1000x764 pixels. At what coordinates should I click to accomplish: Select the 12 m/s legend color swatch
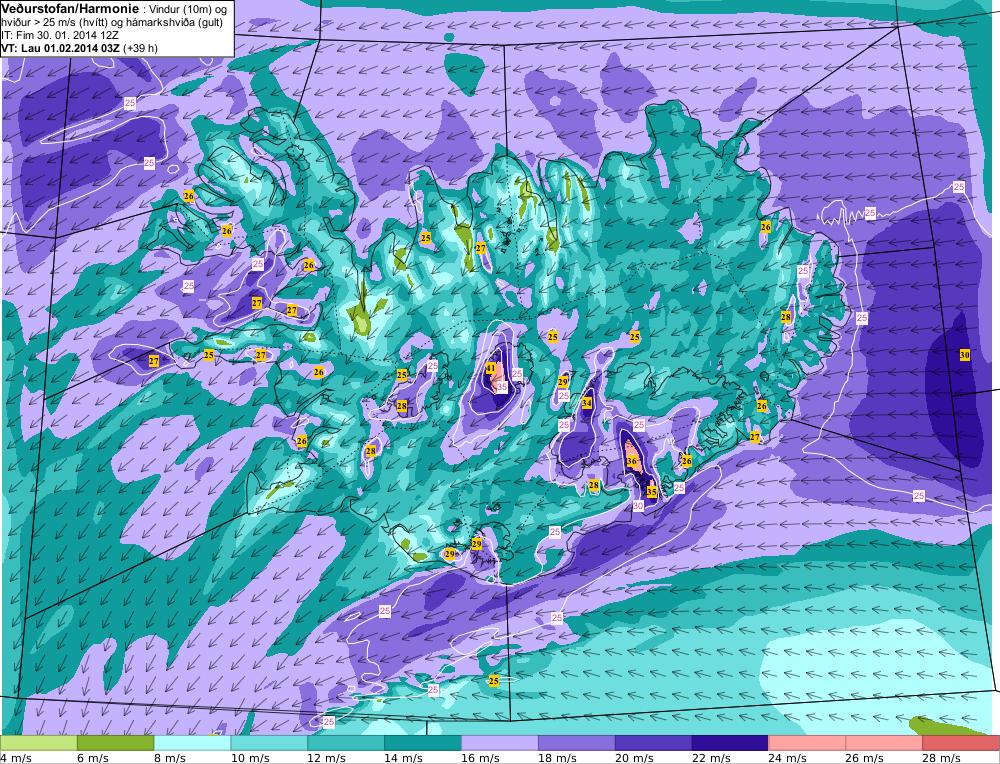[x=346, y=743]
